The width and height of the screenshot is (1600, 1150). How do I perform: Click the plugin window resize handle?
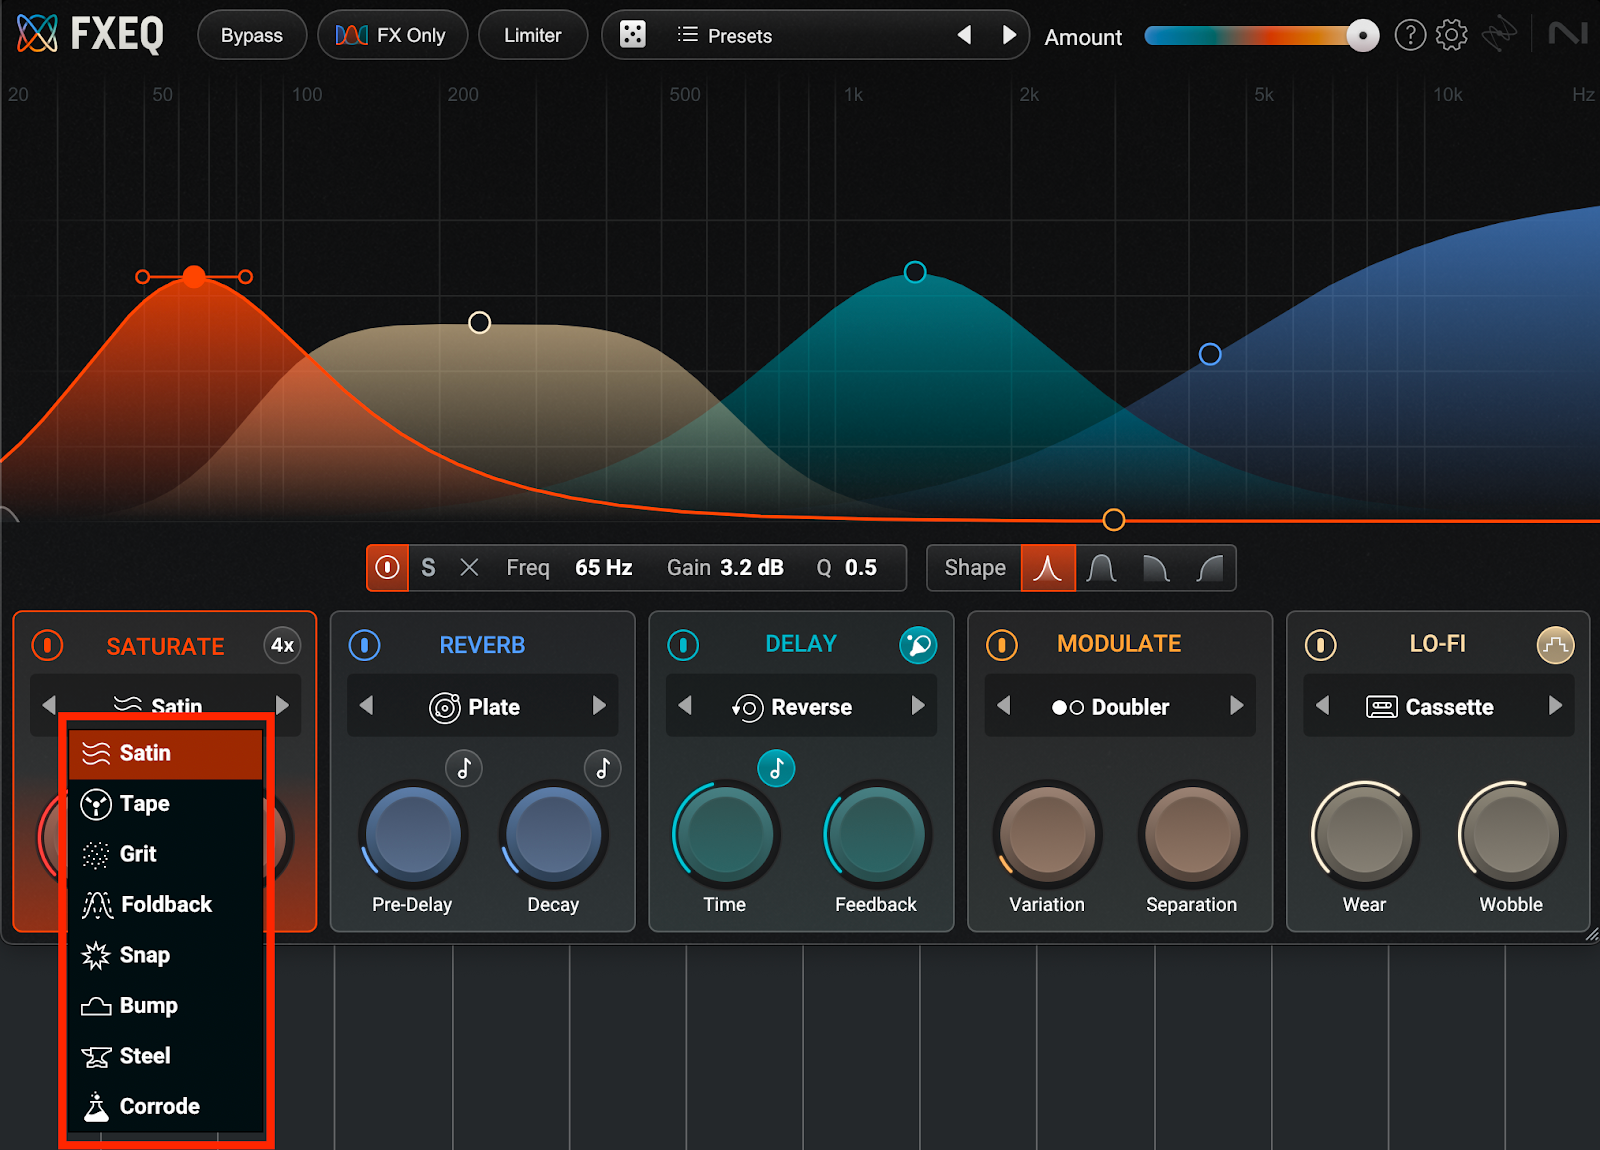[x=1591, y=934]
